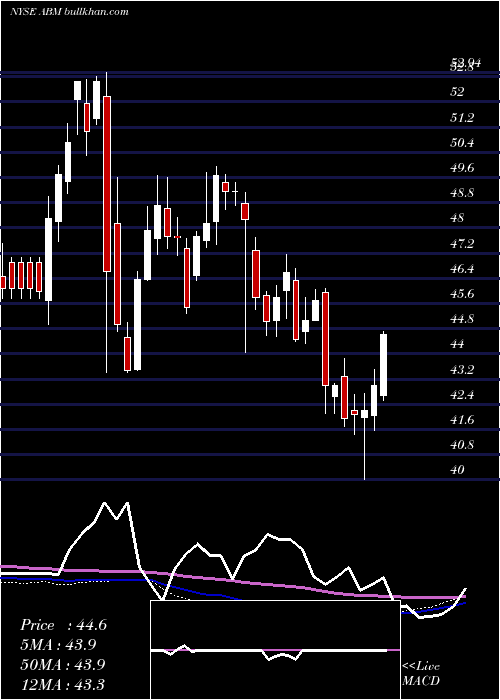
Task: Click the 12MA : 43.3 readout
Action: pyautogui.click(x=62, y=684)
